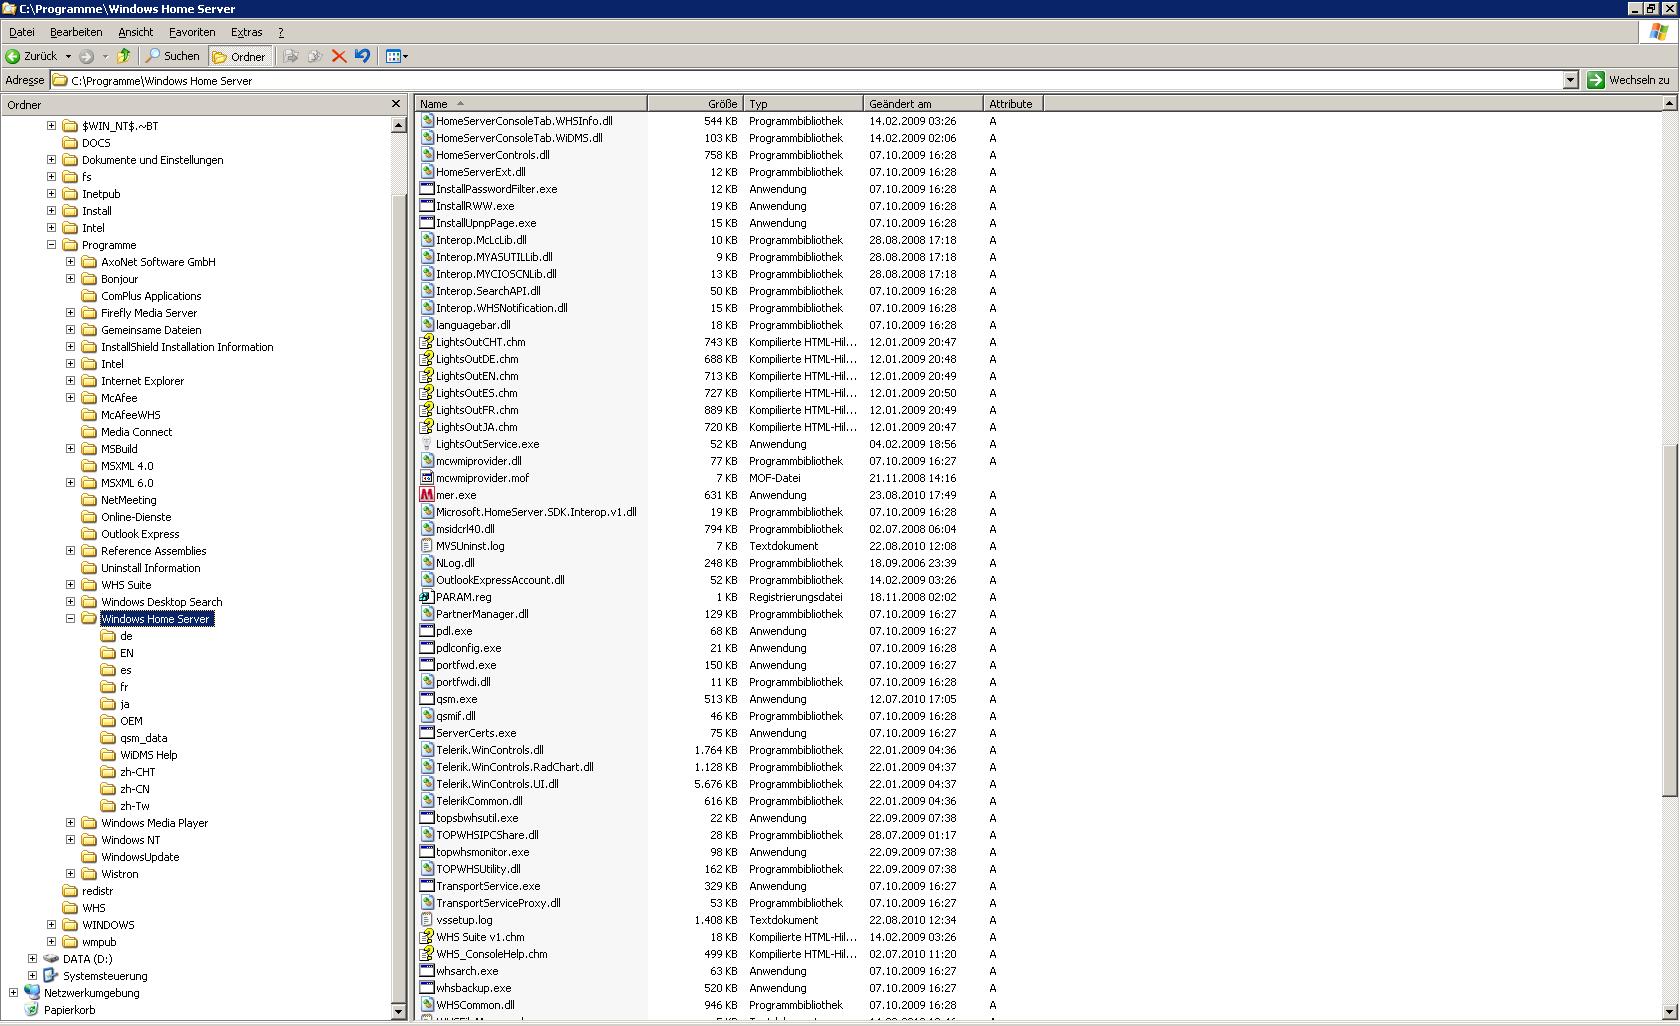Image resolution: width=1680 pixels, height=1026 pixels.
Task: Click the Copy To folder icon
Action: [x=315, y=56]
